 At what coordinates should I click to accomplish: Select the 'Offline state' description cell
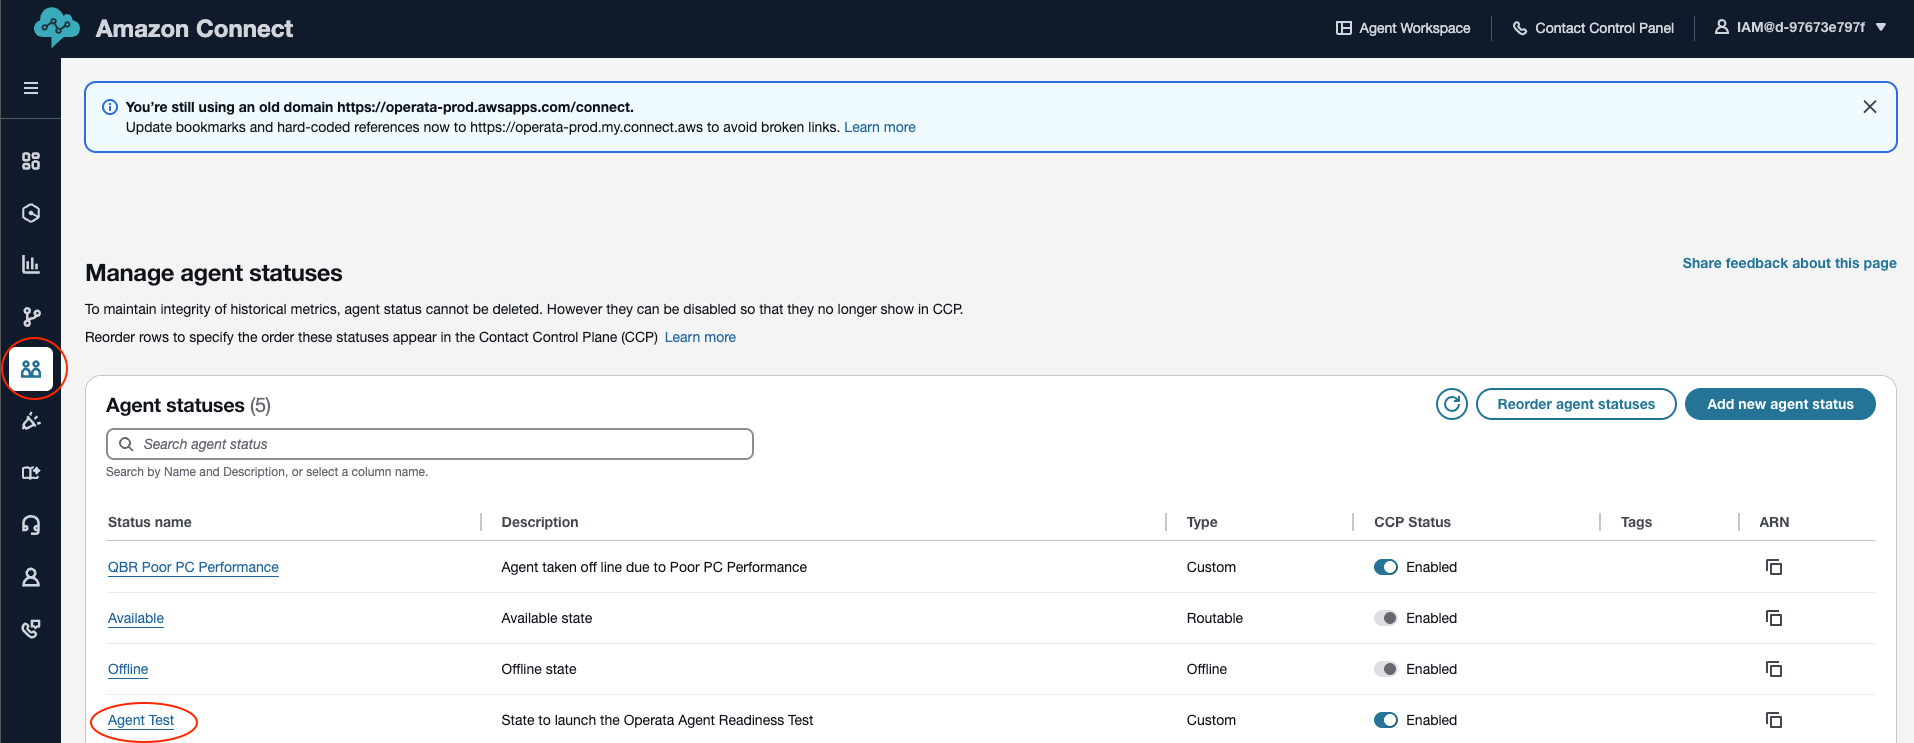tap(539, 669)
